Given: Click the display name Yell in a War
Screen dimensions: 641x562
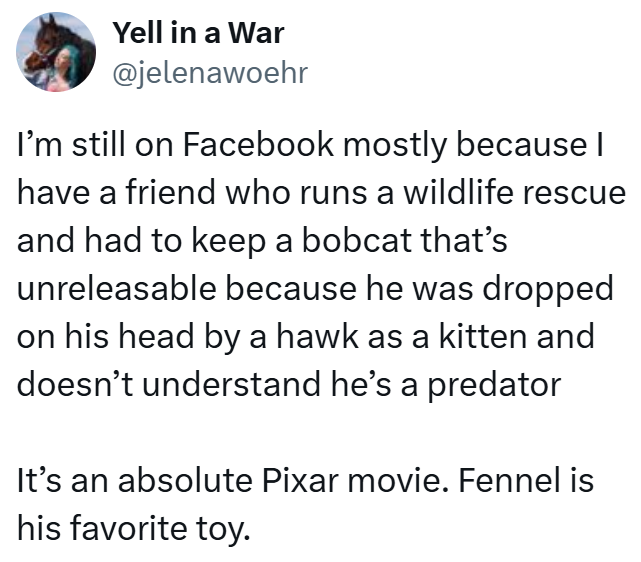Looking at the screenshot, I should (x=198, y=33).
